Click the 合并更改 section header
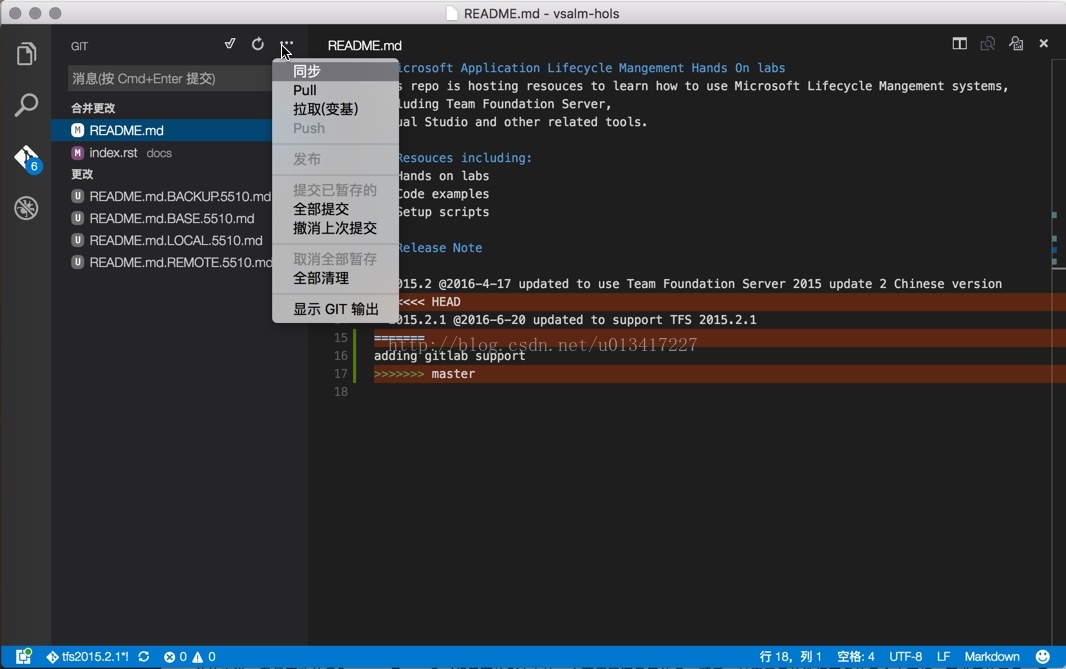Image resolution: width=1066 pixels, height=669 pixels. click(x=93, y=108)
